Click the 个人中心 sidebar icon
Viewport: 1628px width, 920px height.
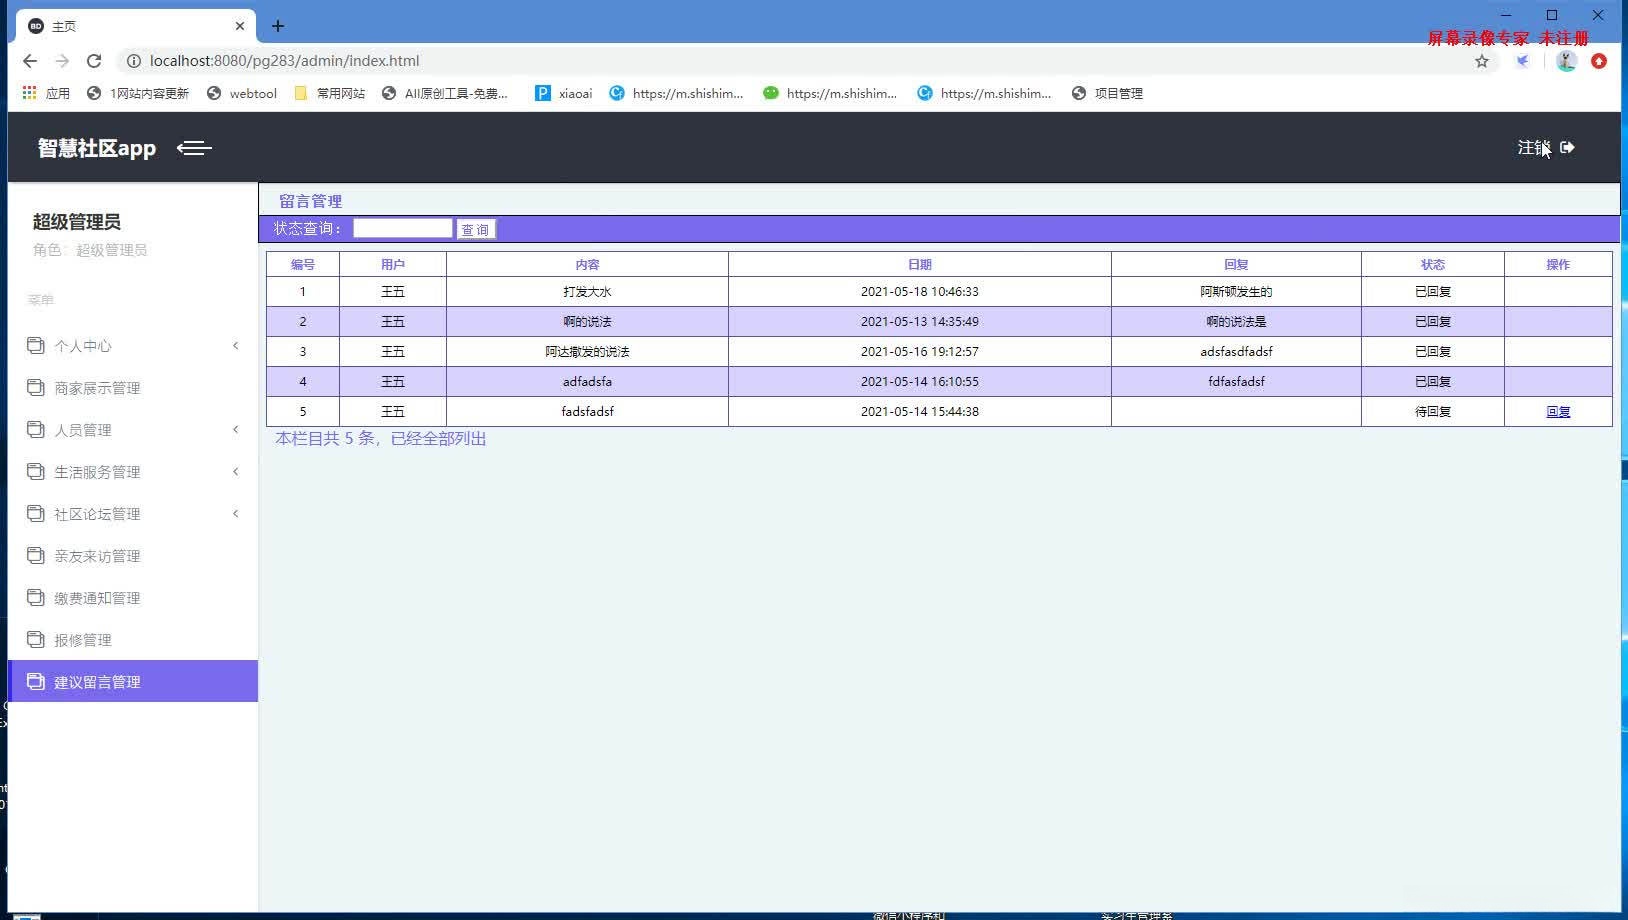tap(36, 345)
